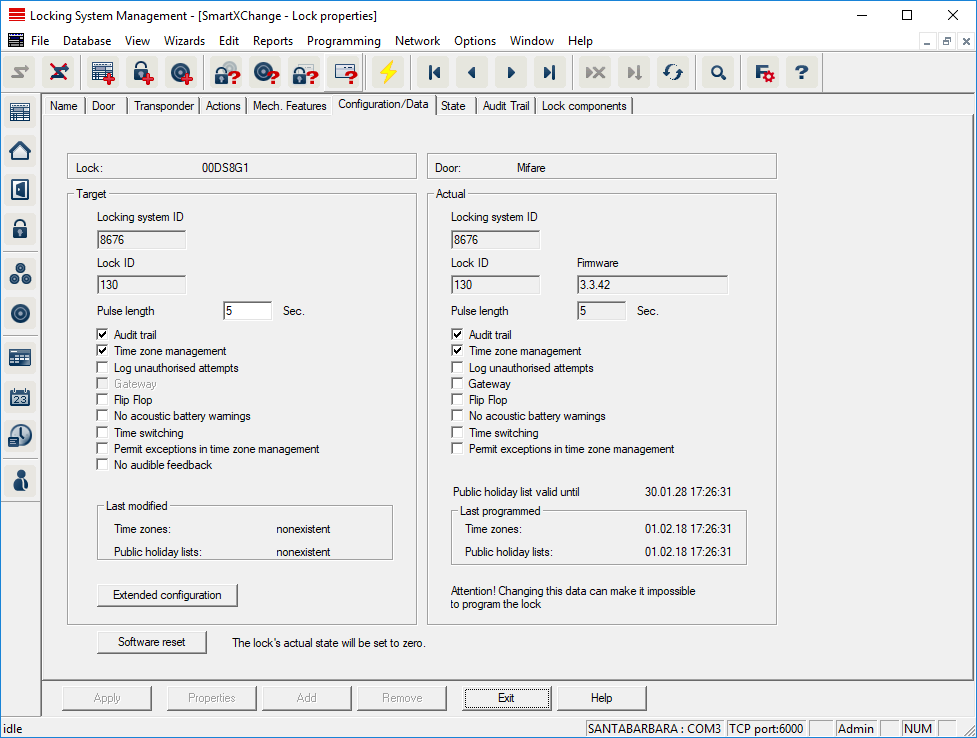Click the Extended configuration button
977x738 pixels.
(167, 595)
